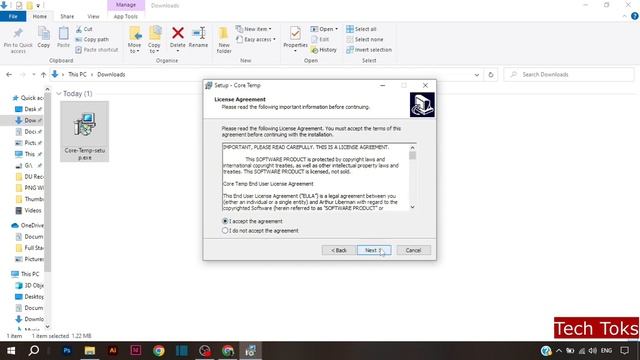Click the refresh button beside address bar

(x=491, y=75)
